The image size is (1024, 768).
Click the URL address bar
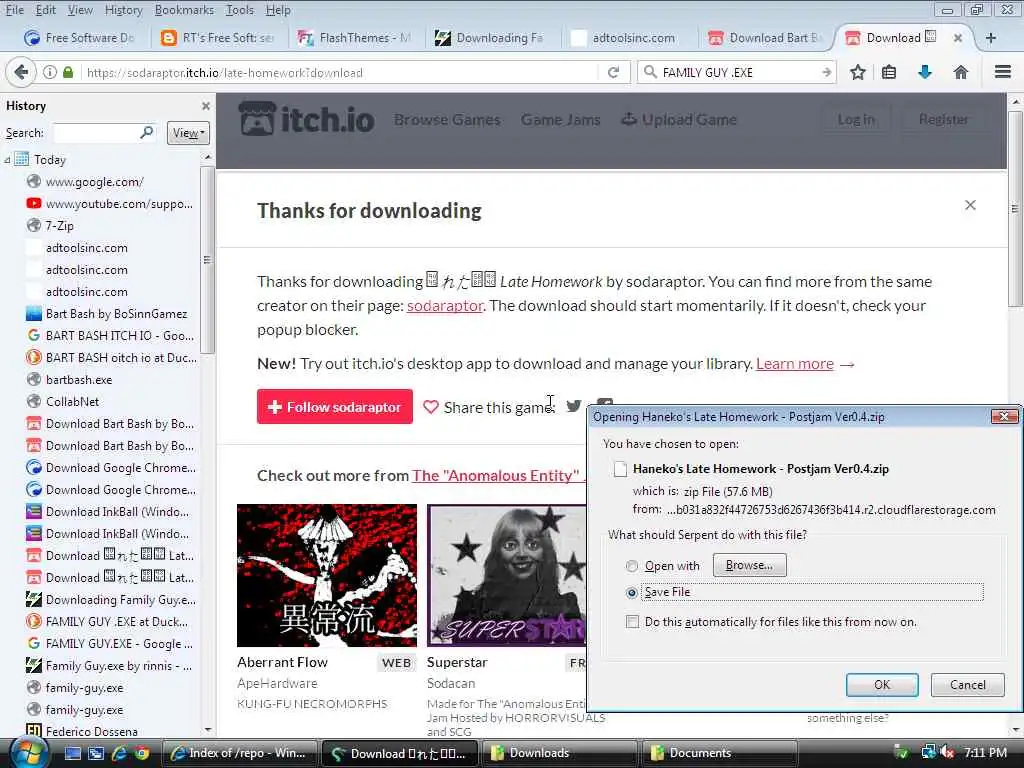pos(340,72)
